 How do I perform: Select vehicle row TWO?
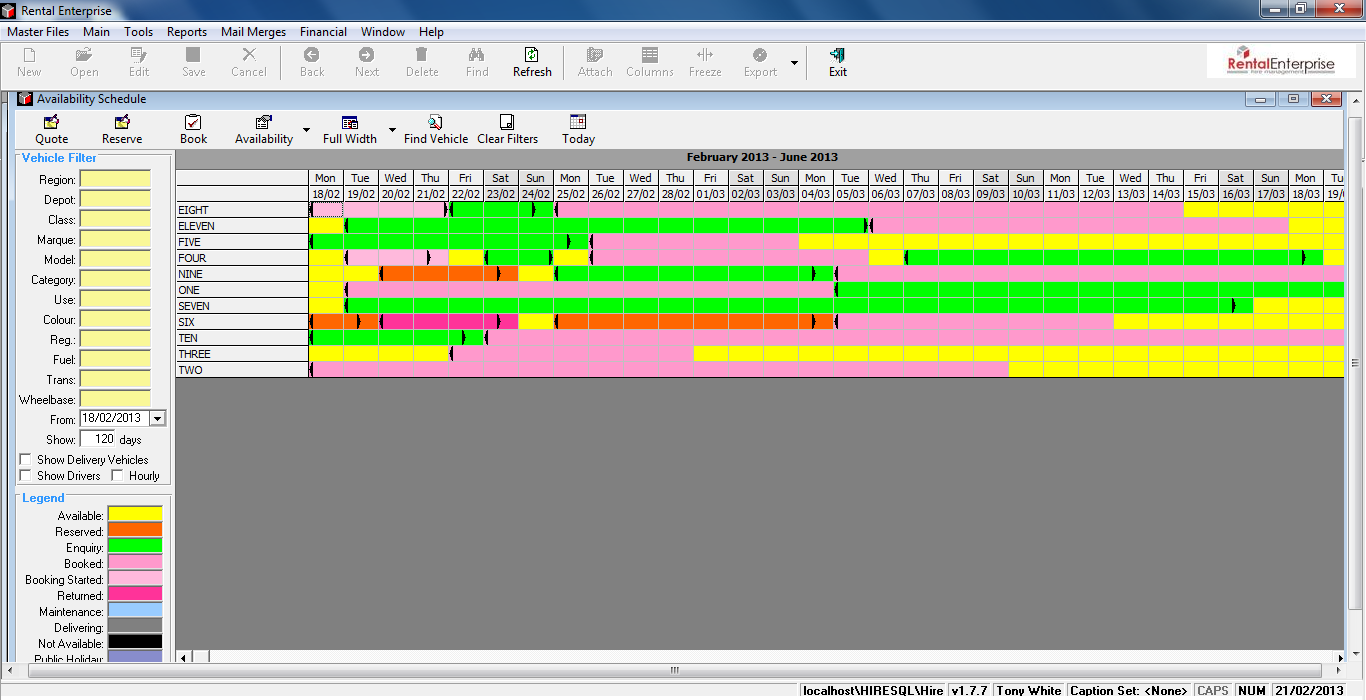pos(242,370)
